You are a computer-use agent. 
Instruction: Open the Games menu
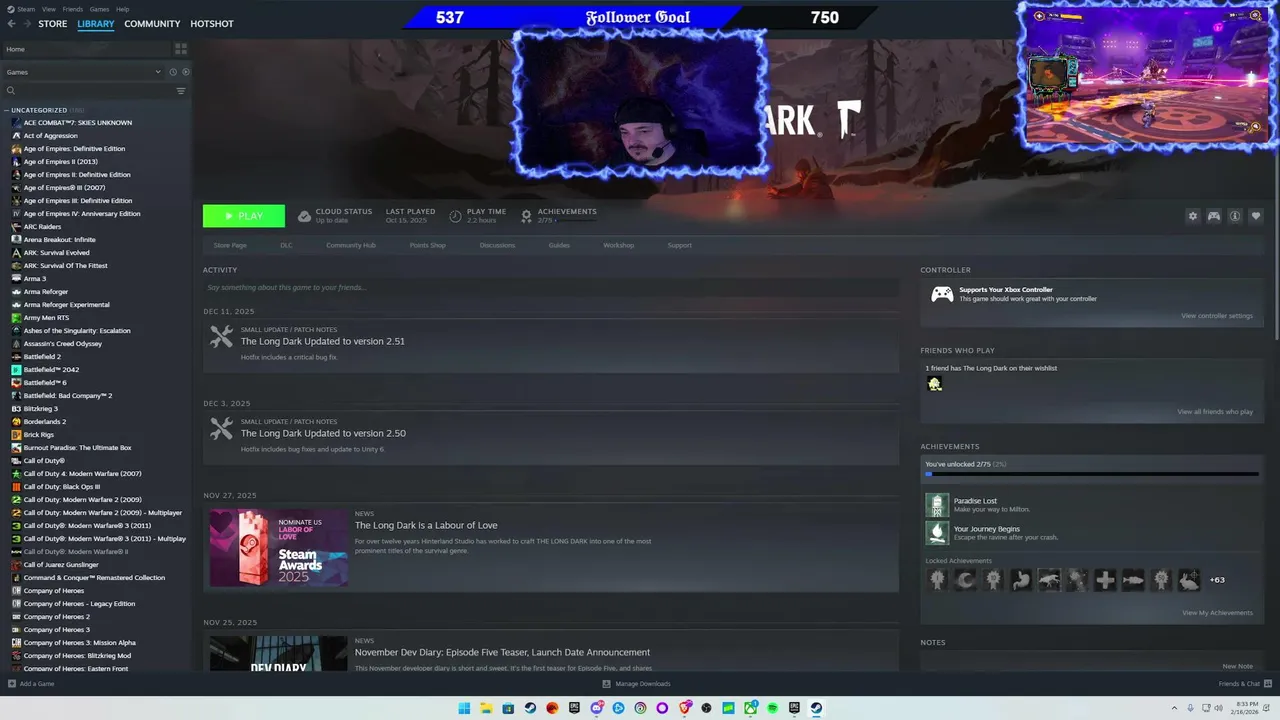click(x=99, y=9)
